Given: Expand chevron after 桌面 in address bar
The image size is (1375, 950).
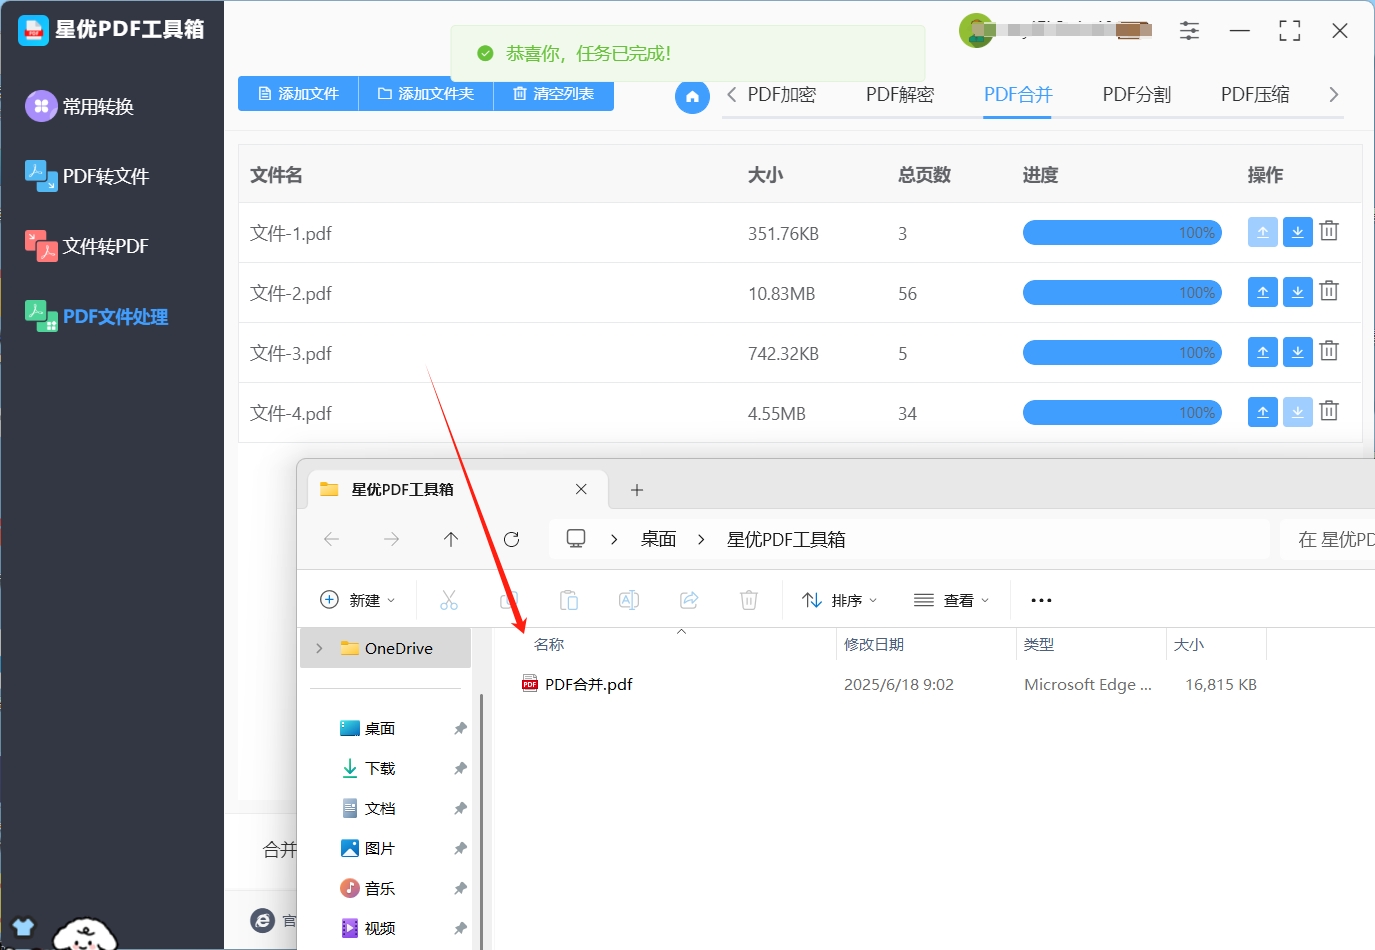Looking at the screenshot, I should click(701, 539).
